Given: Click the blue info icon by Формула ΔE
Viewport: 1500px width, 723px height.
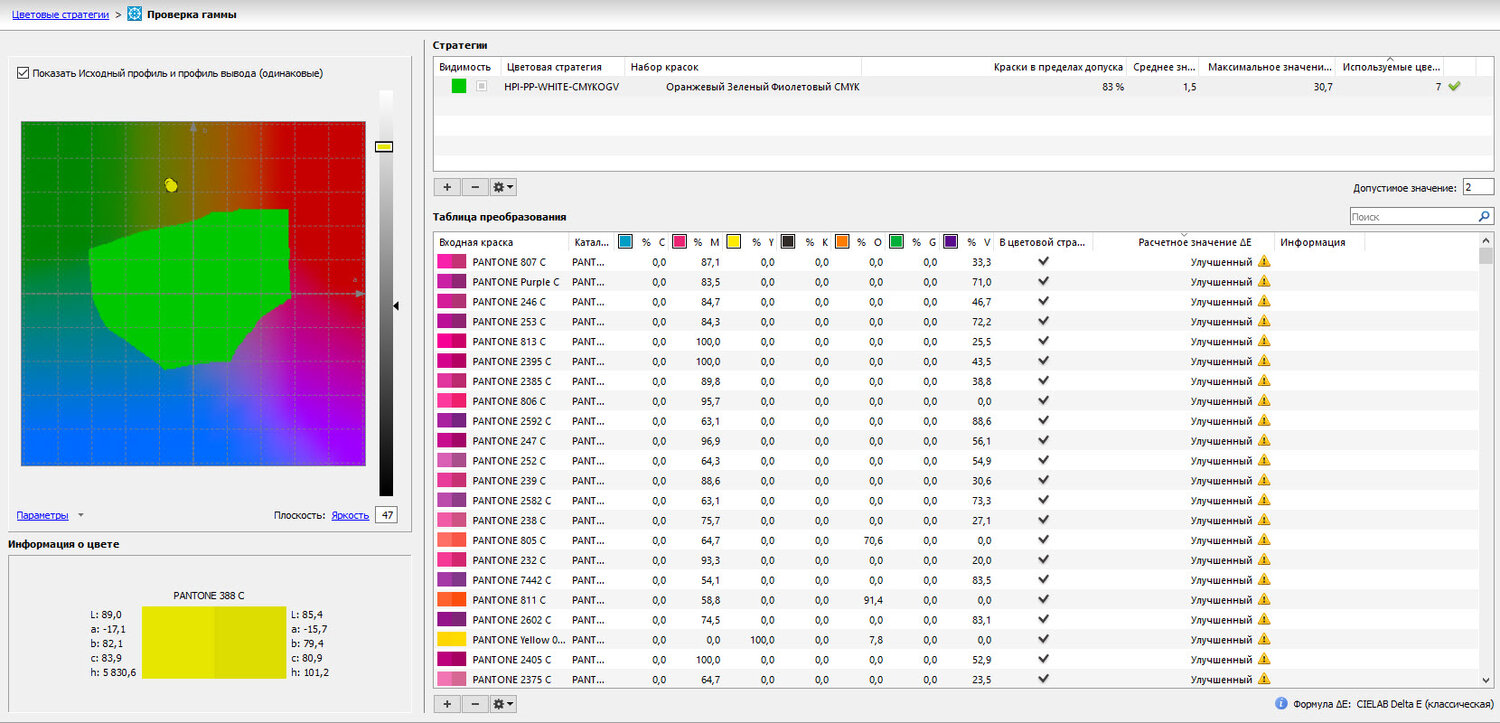Looking at the screenshot, I should click(x=1281, y=704).
